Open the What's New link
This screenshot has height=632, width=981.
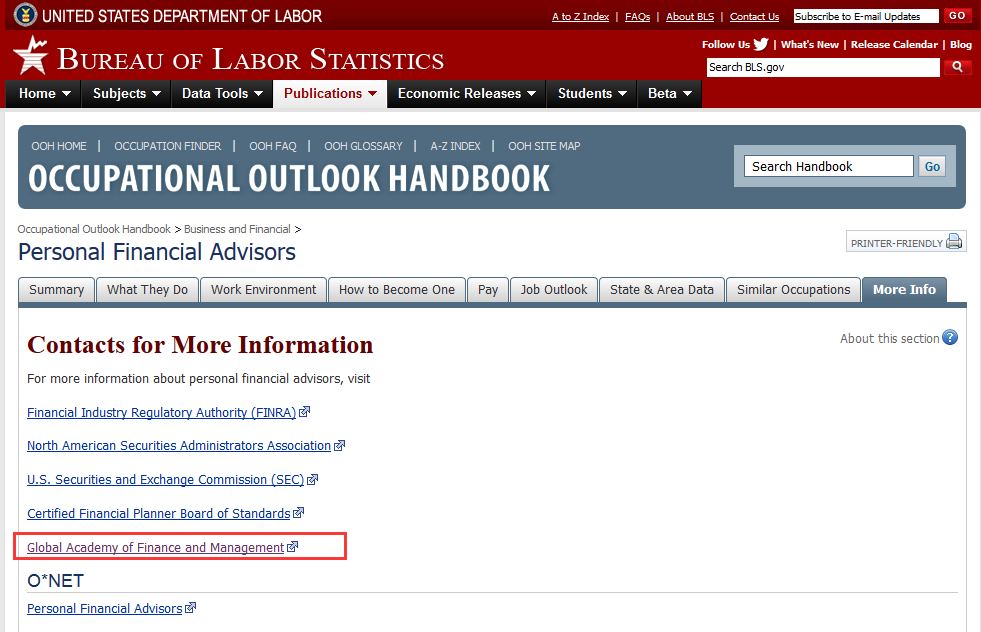point(810,44)
